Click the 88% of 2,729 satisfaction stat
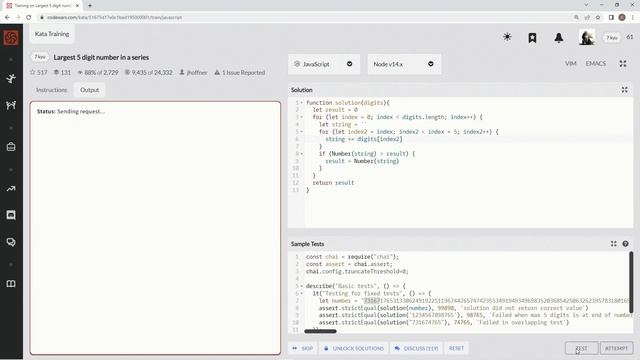The width and height of the screenshot is (640, 360). tap(98, 72)
